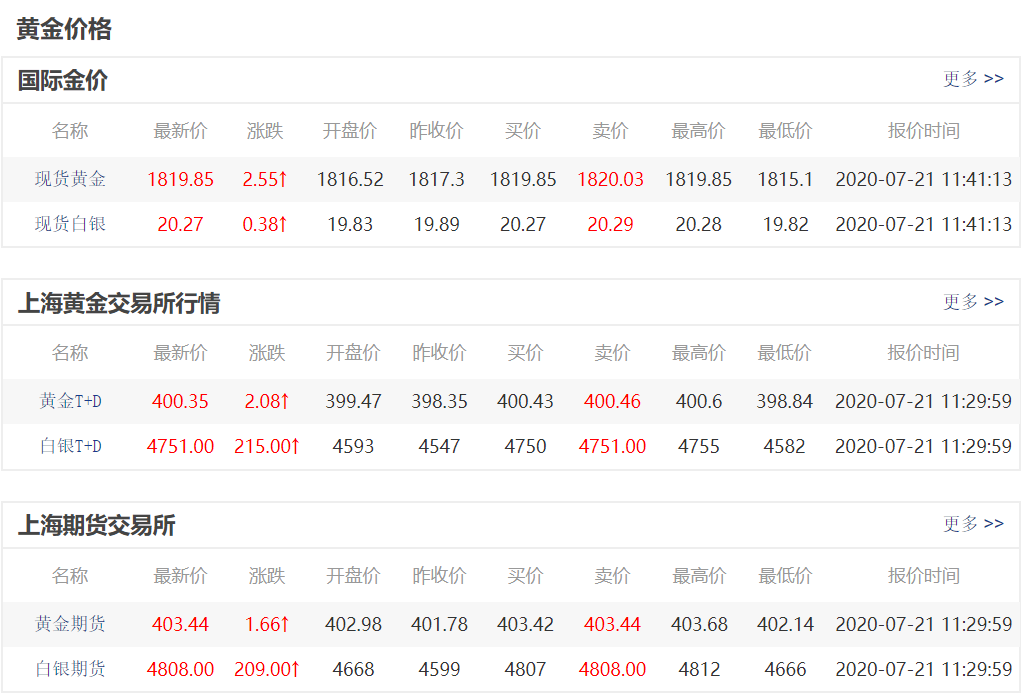Click 黄金T+D change value 2.08↑

(267, 401)
